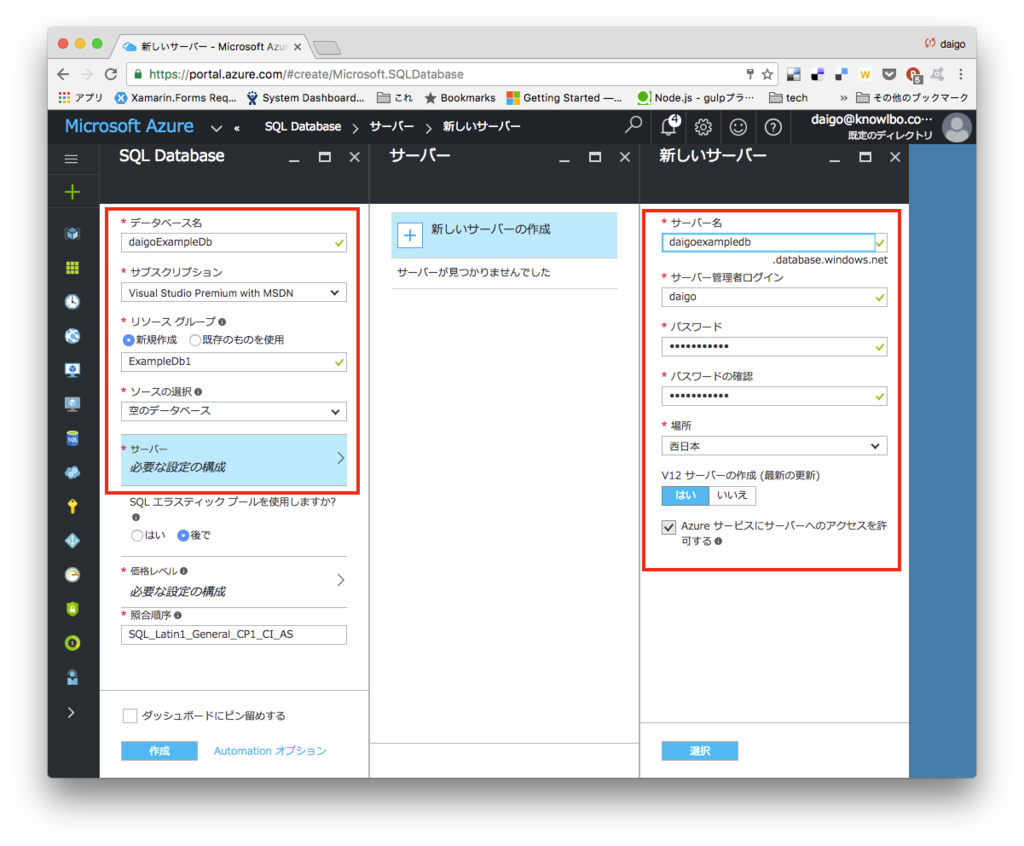Click 新しいサーバーの作成 item
Image resolution: width=1024 pixels, height=846 pixels.
504,235
